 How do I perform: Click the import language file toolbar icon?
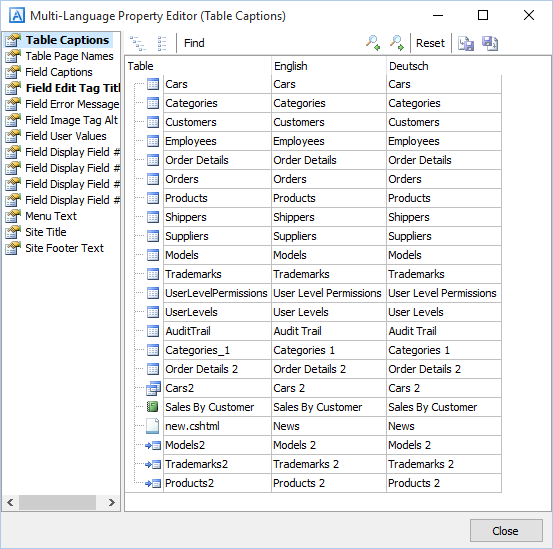(466, 43)
